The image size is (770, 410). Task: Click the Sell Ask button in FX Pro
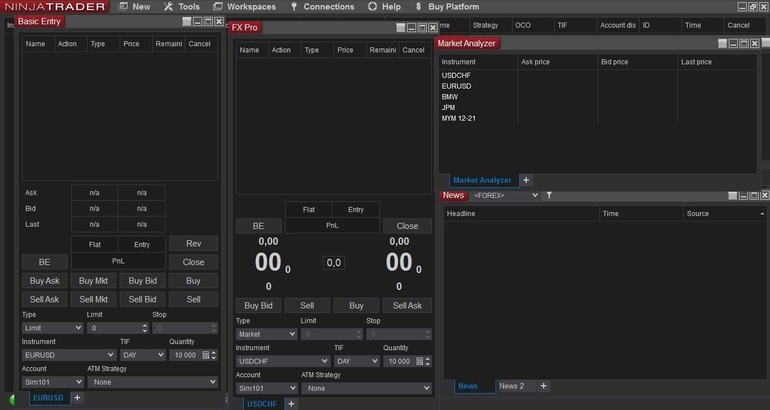[x=407, y=305]
